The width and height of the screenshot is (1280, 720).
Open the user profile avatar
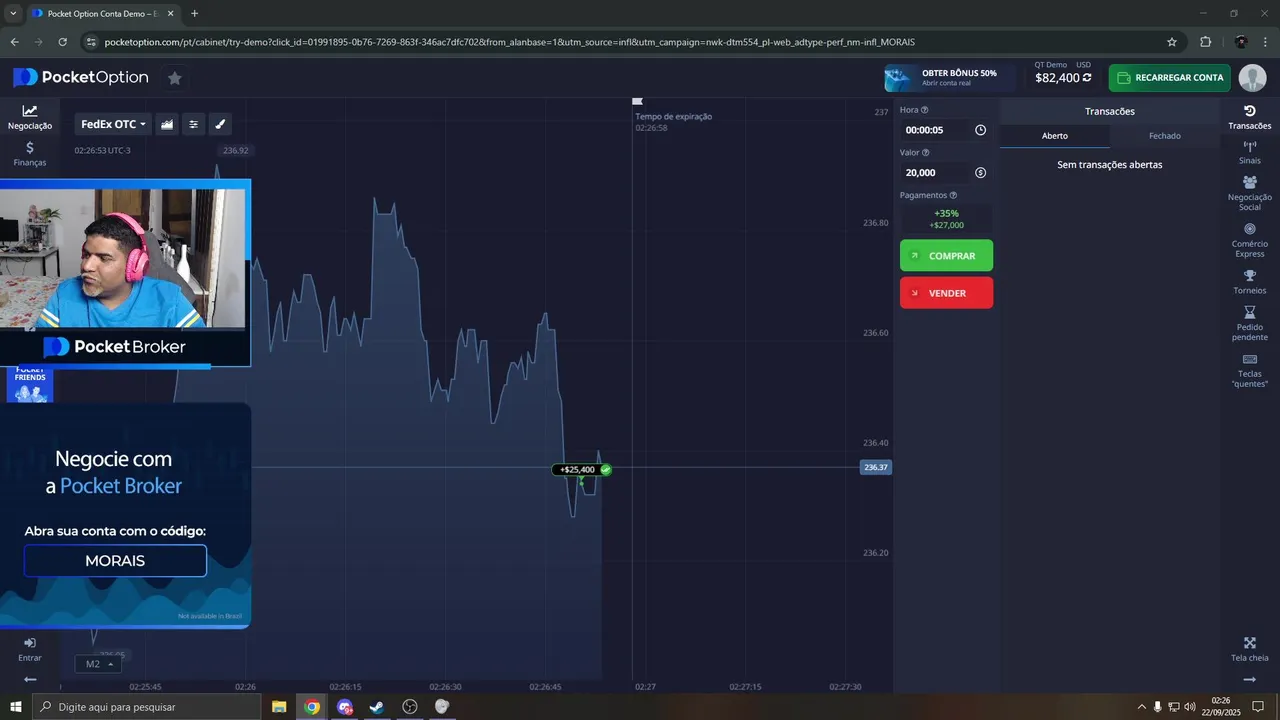1252,78
